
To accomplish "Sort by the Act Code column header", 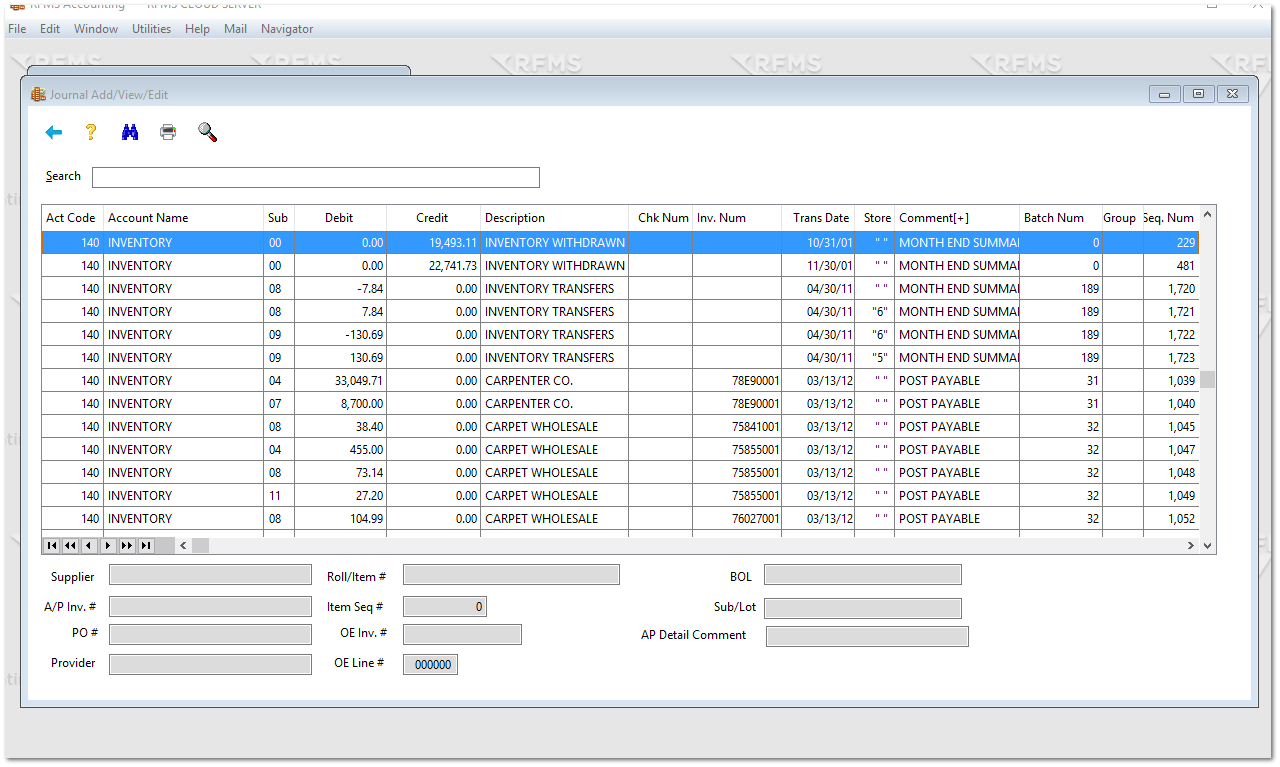I will click(72, 218).
